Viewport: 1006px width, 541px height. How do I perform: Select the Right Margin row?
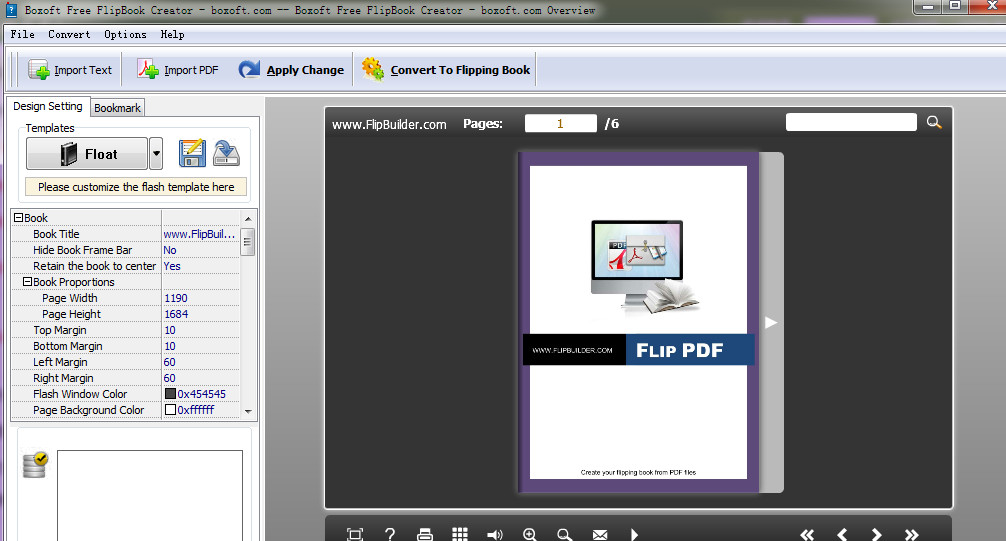point(125,379)
